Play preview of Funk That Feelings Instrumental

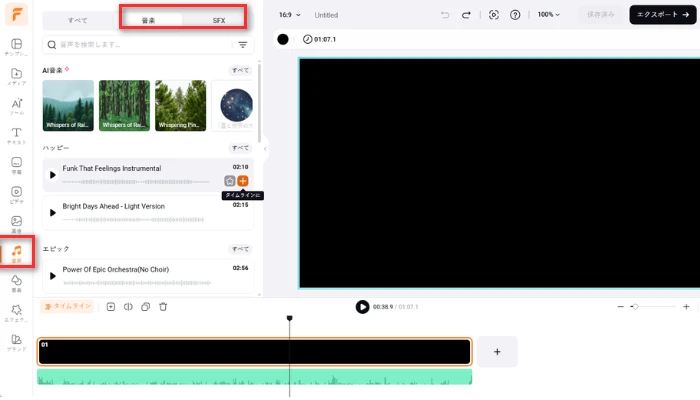coord(53,175)
